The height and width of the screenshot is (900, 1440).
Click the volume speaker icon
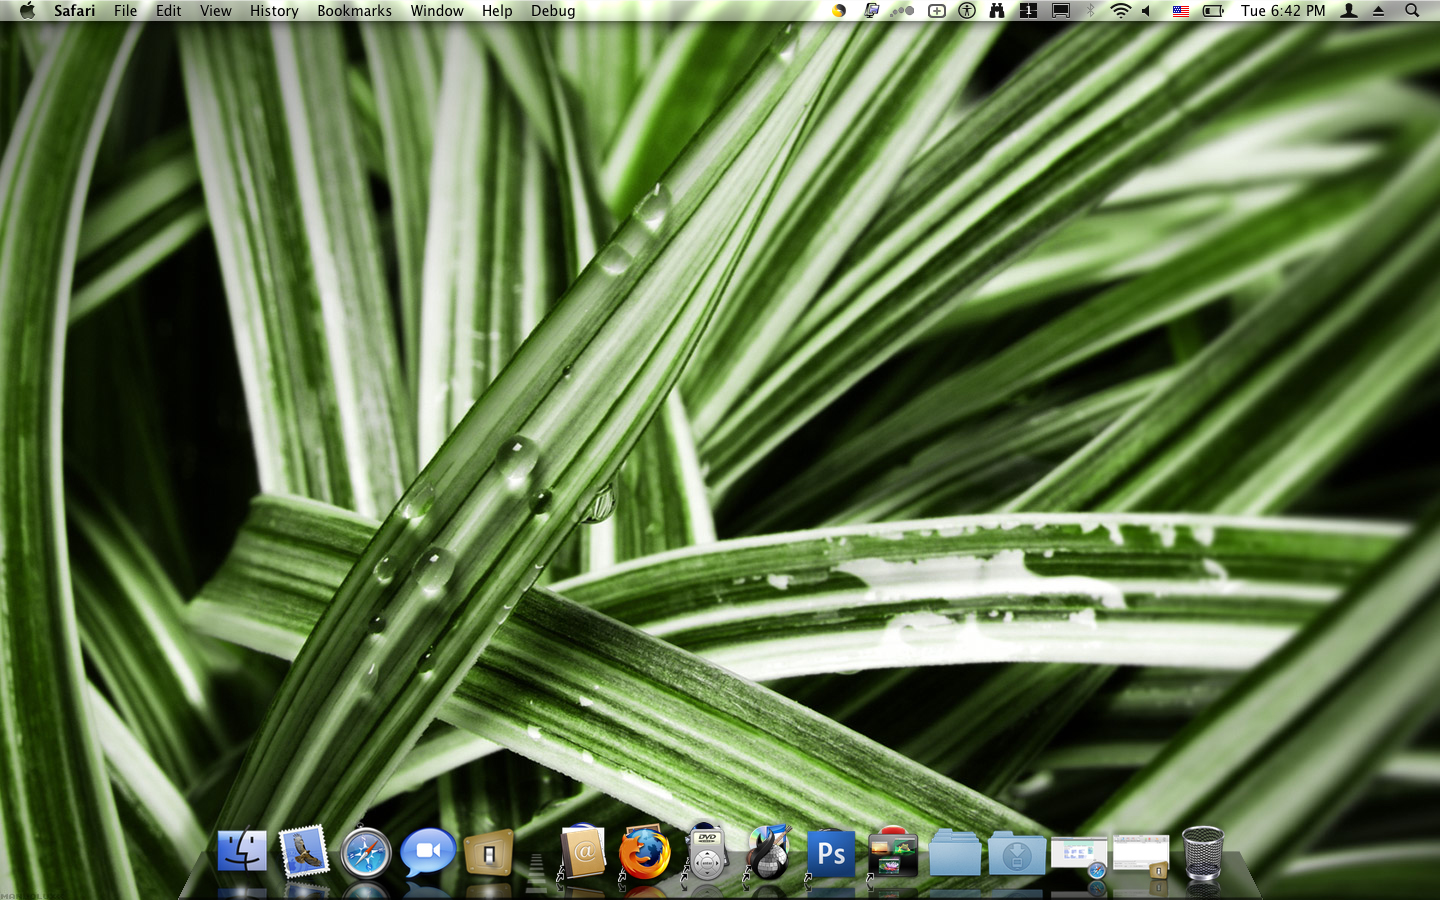tap(1147, 11)
